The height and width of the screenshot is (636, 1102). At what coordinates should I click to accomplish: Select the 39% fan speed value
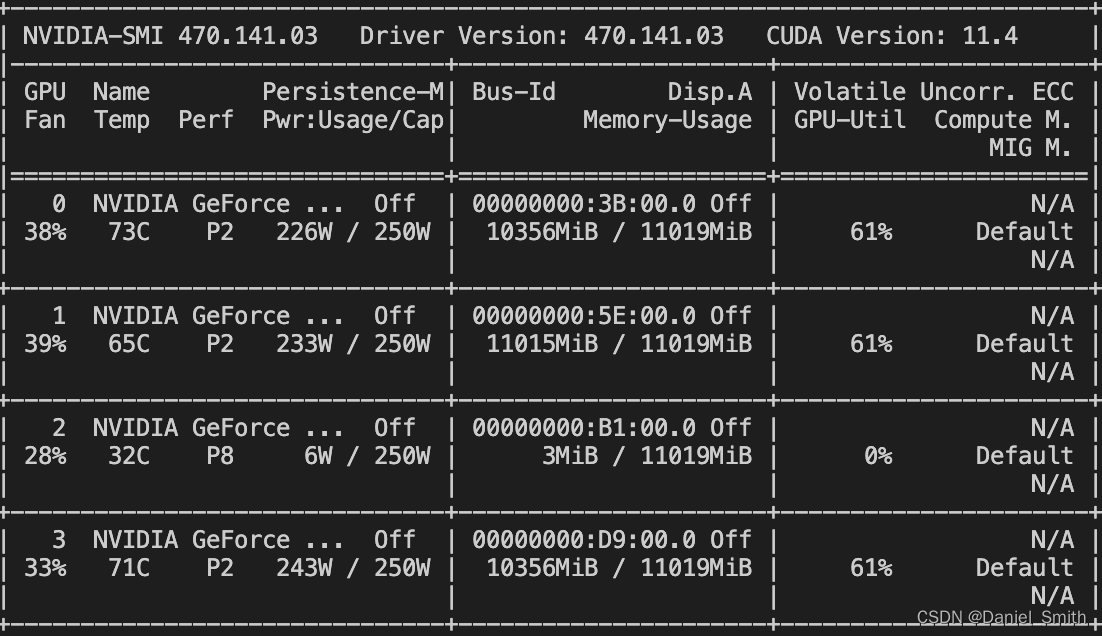click(45, 344)
